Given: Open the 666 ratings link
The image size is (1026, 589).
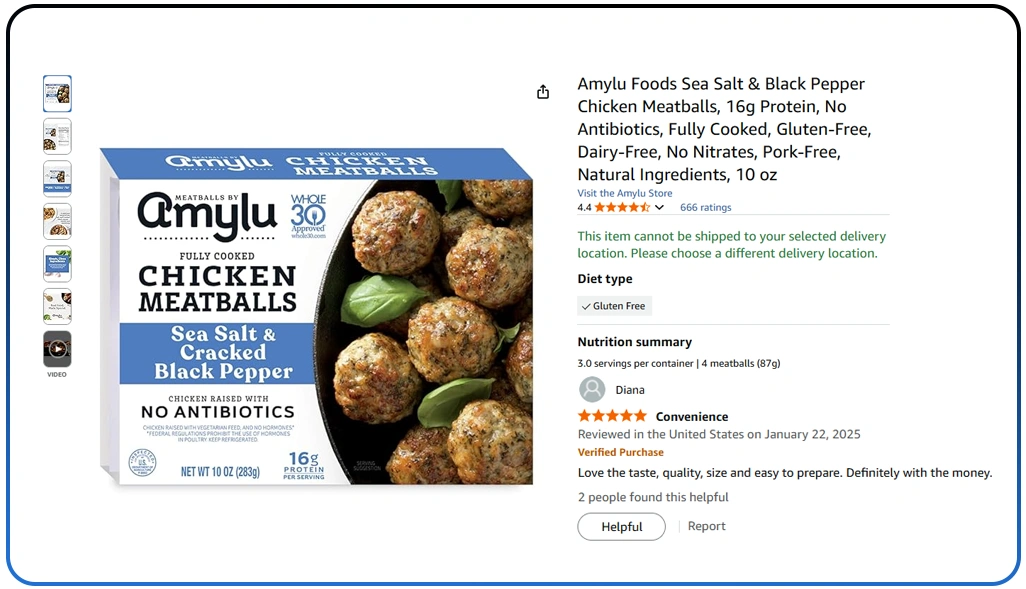Looking at the screenshot, I should (x=705, y=208).
